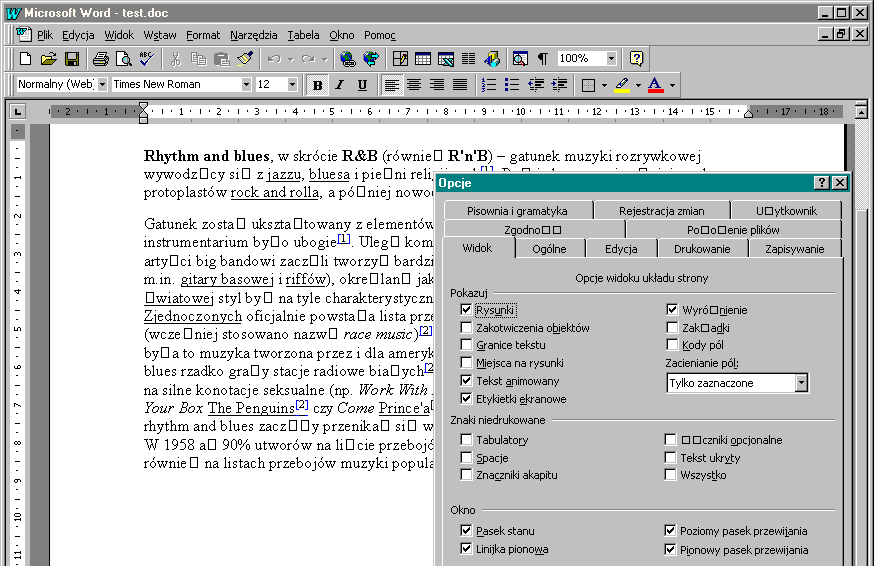Toggle Tekst animowany checkbox
This screenshot has width=874, height=566.
point(466,381)
